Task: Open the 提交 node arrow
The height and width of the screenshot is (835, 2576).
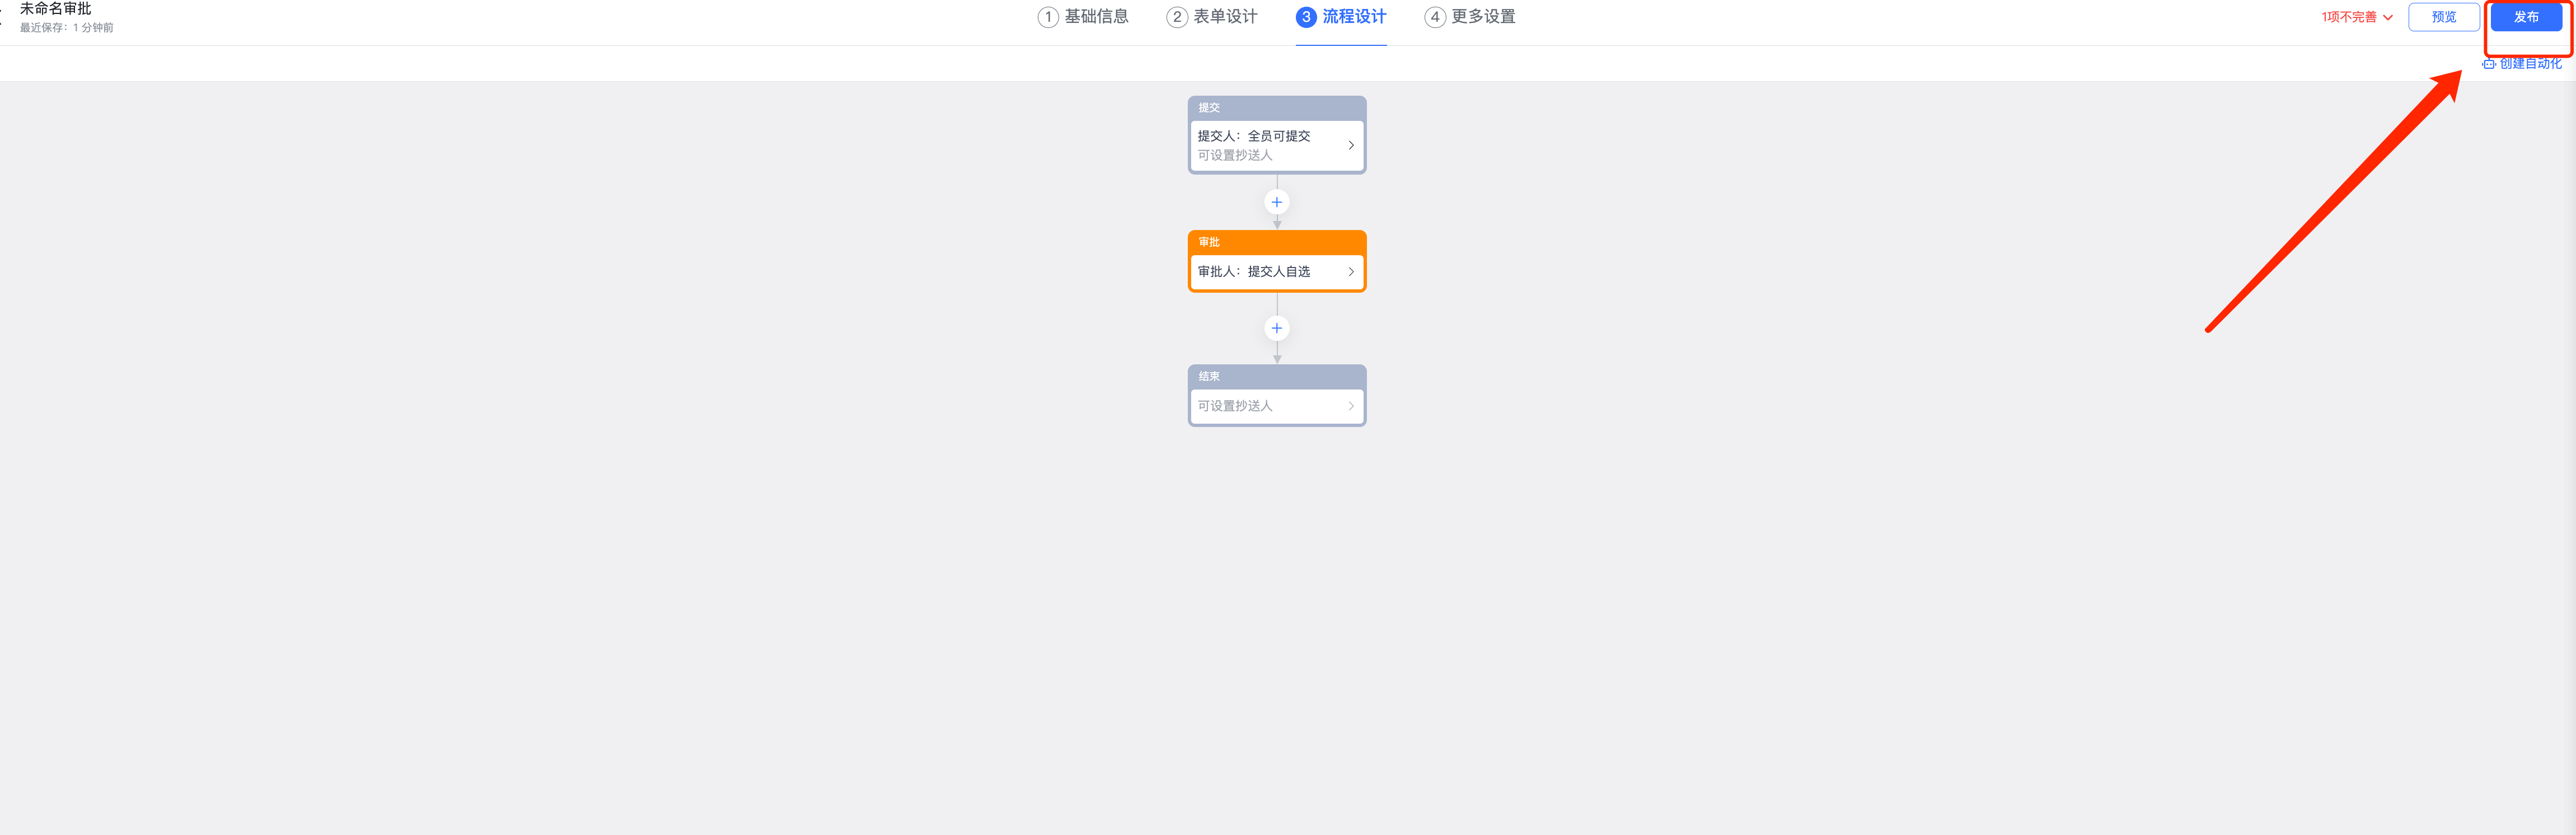Action: click(1351, 145)
